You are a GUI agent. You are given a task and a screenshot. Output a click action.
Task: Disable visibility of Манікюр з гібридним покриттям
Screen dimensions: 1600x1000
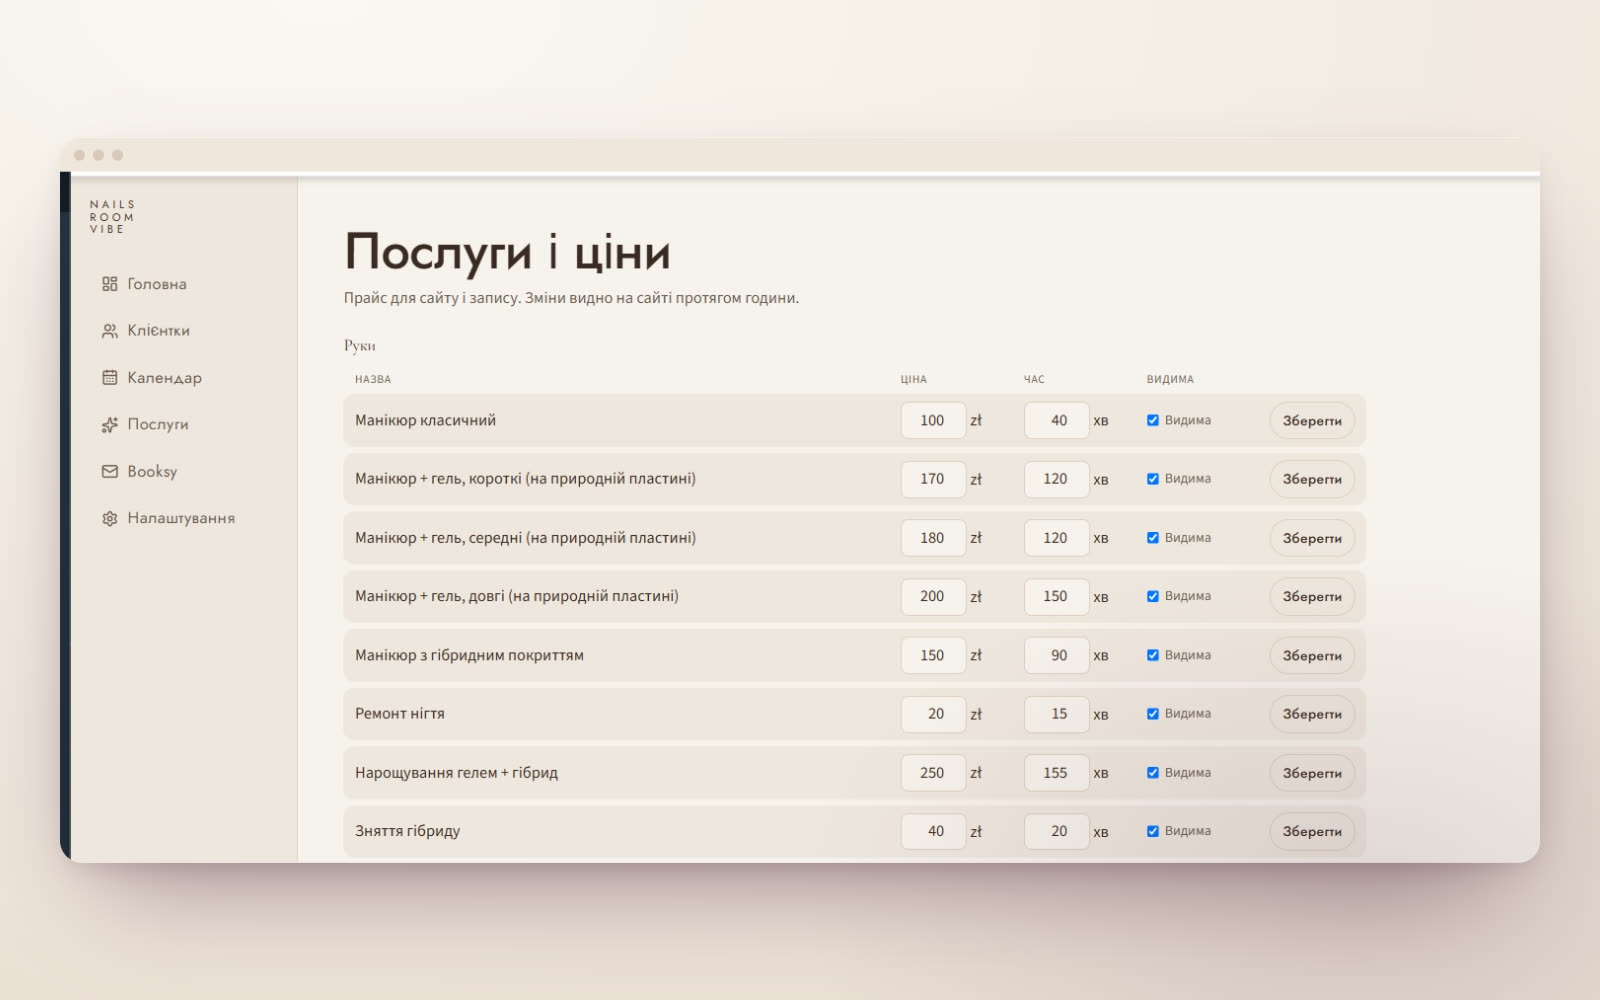coord(1153,655)
